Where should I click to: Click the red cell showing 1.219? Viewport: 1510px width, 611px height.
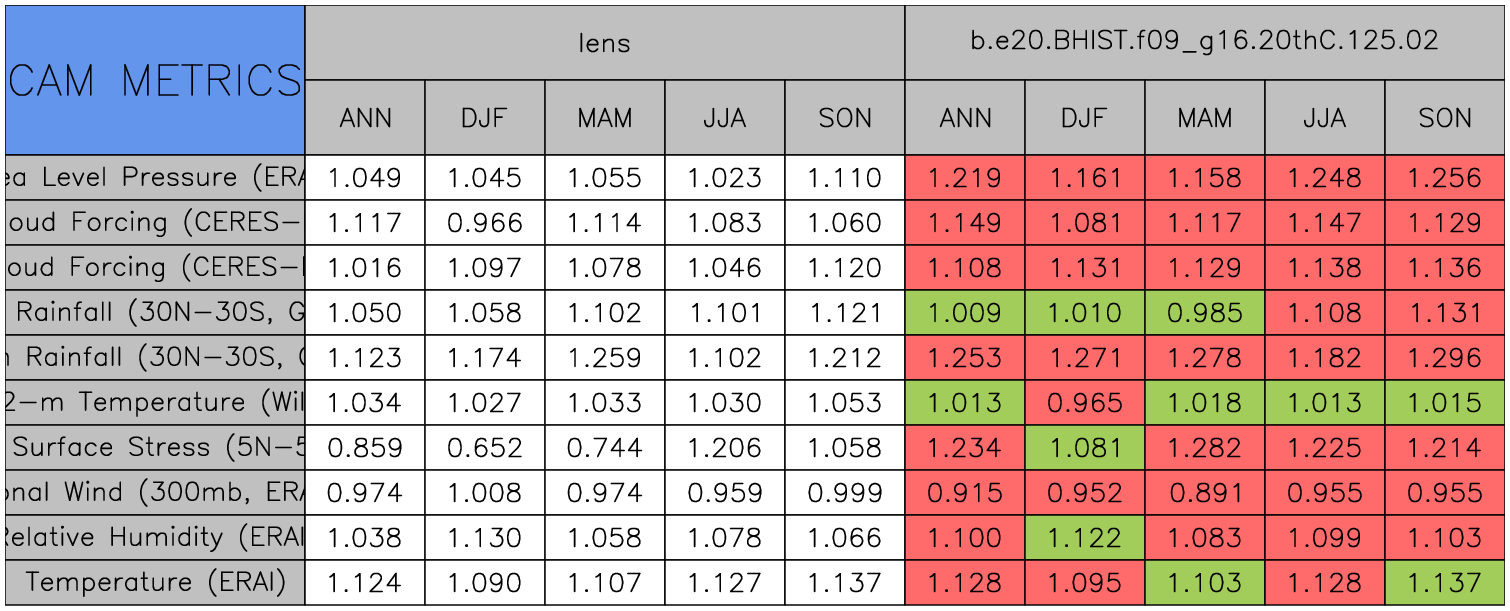click(964, 178)
